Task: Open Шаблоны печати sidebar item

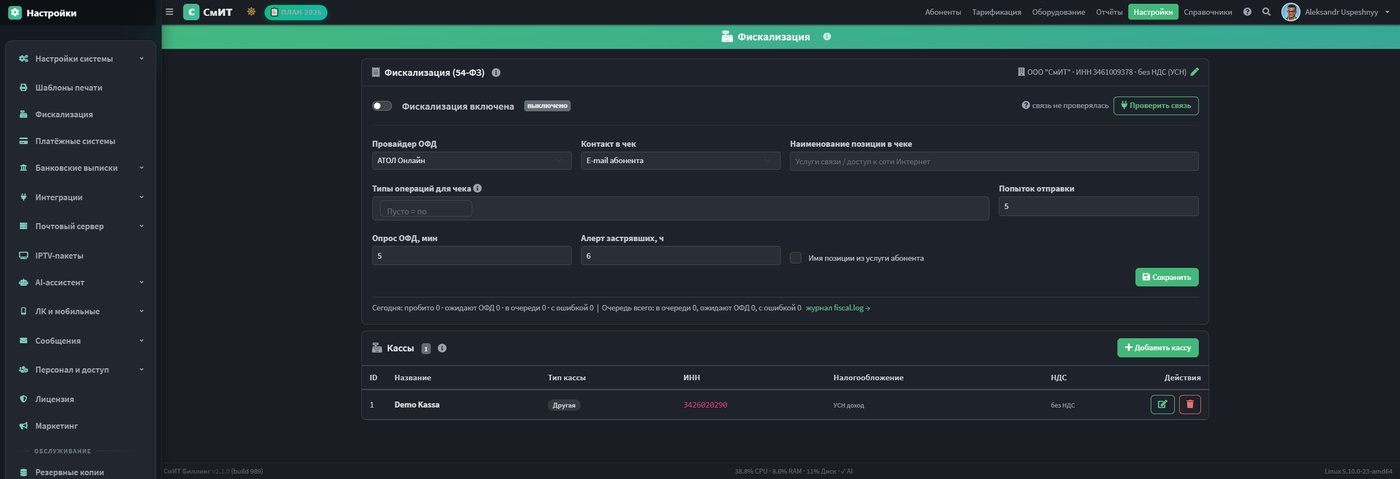Action: click(81, 87)
